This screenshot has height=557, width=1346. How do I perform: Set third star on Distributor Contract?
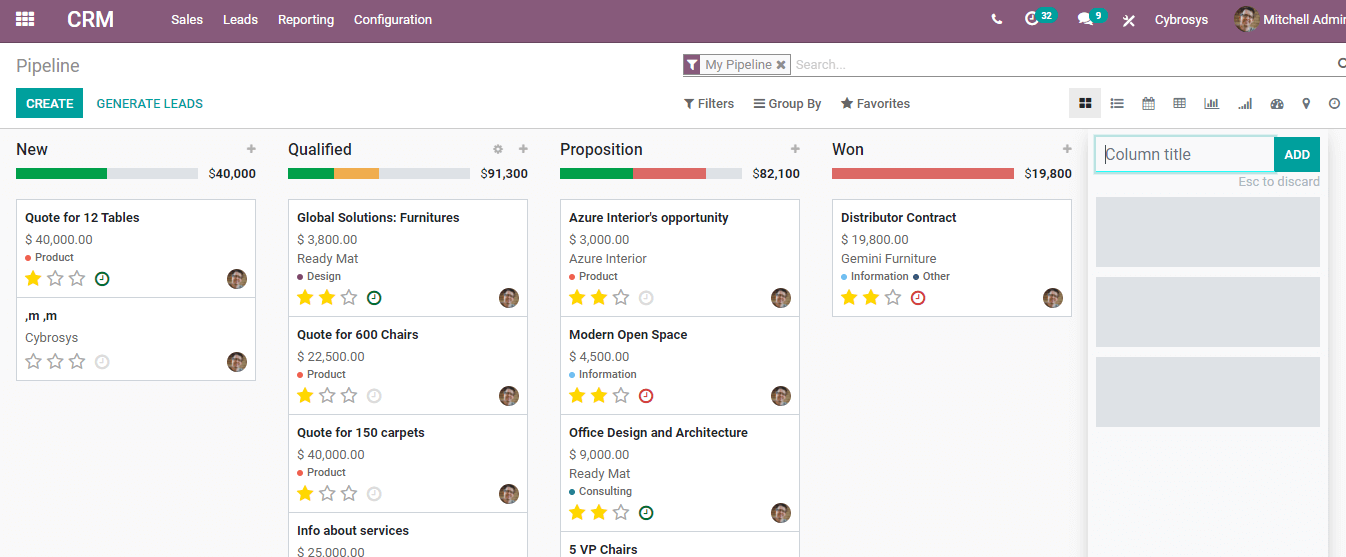coord(893,298)
